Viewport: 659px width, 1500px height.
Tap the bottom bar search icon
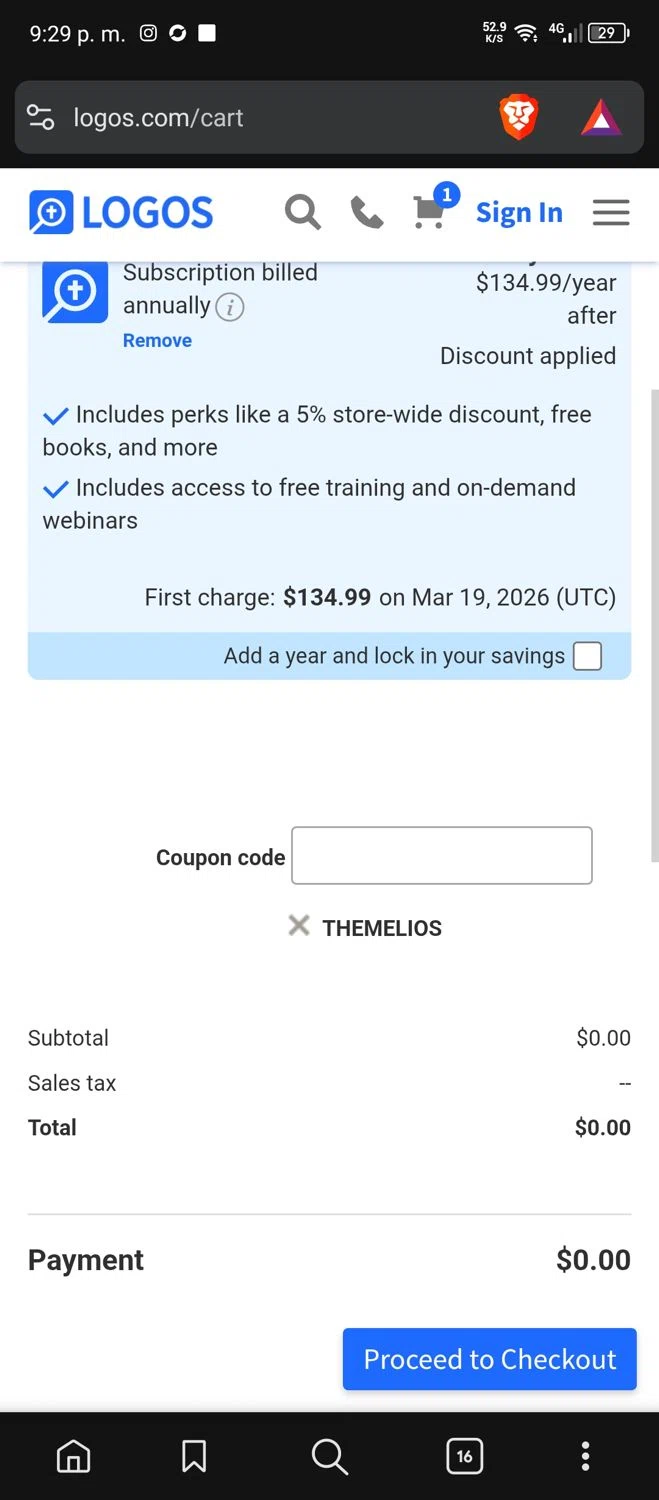329,1456
